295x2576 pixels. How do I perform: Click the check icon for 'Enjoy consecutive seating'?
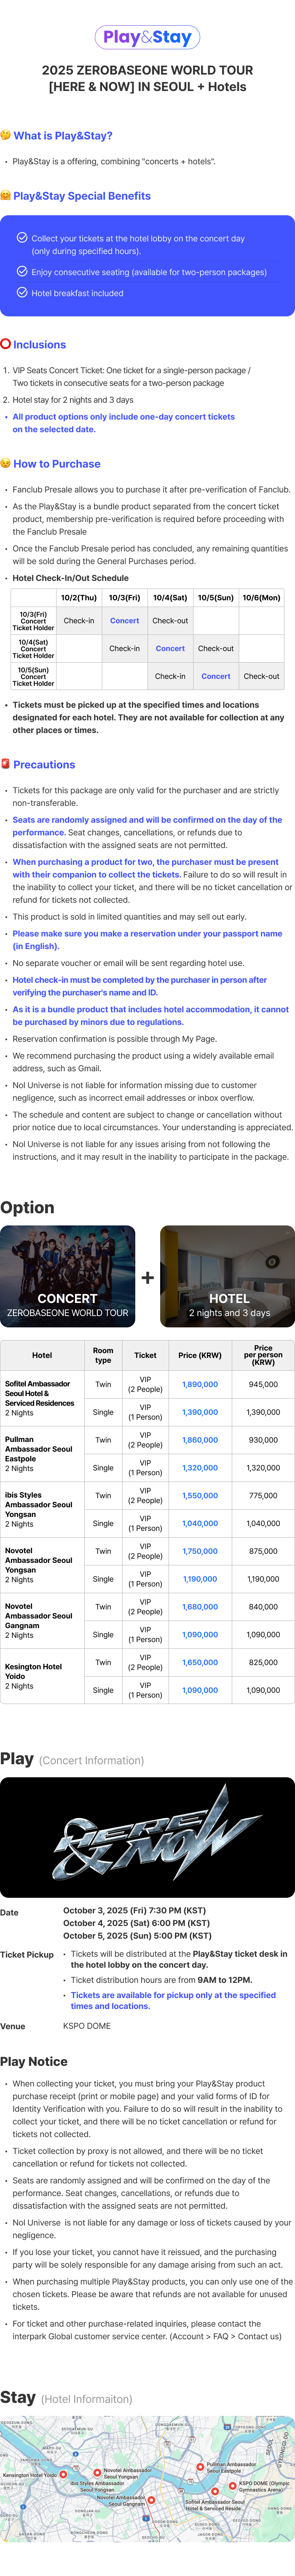[22, 271]
